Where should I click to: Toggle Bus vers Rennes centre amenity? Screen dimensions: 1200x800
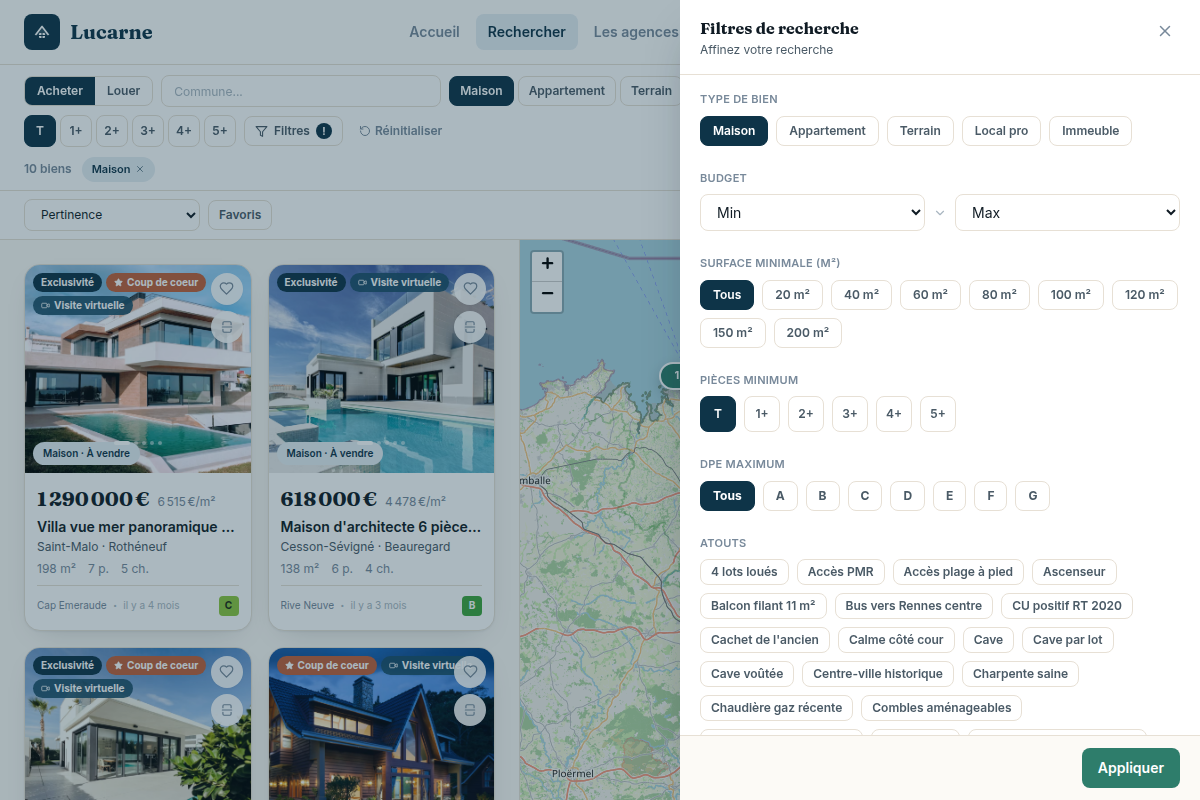pos(914,606)
